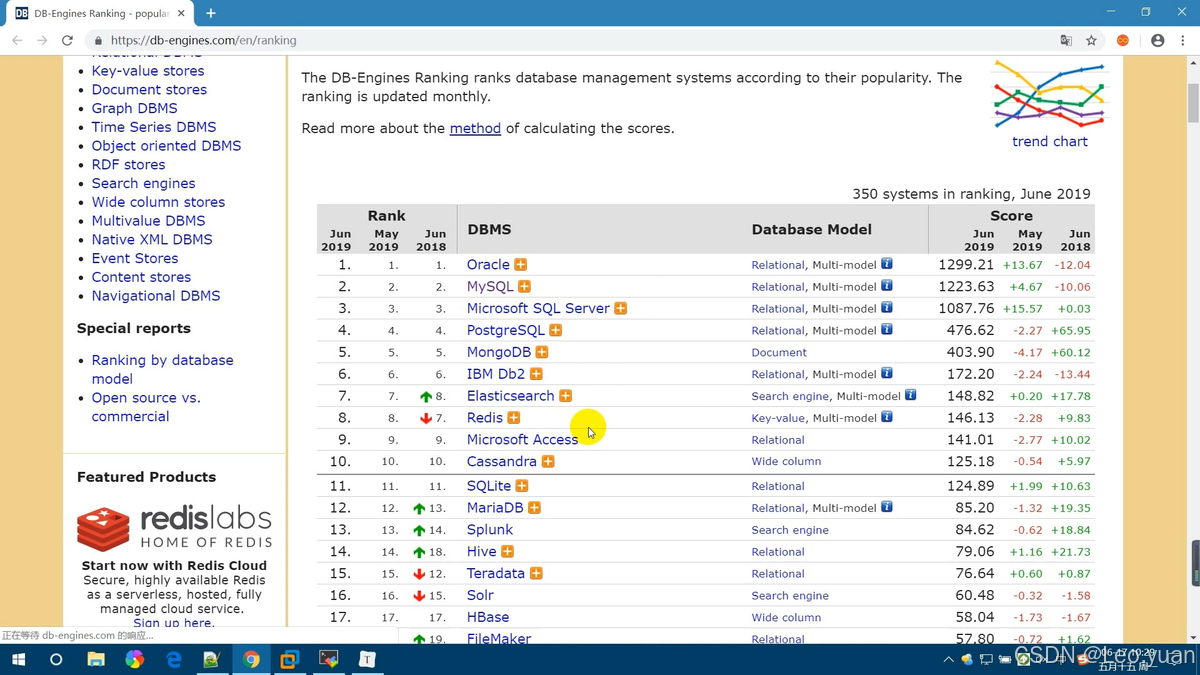Click the plus icon next to Hive

507,552
